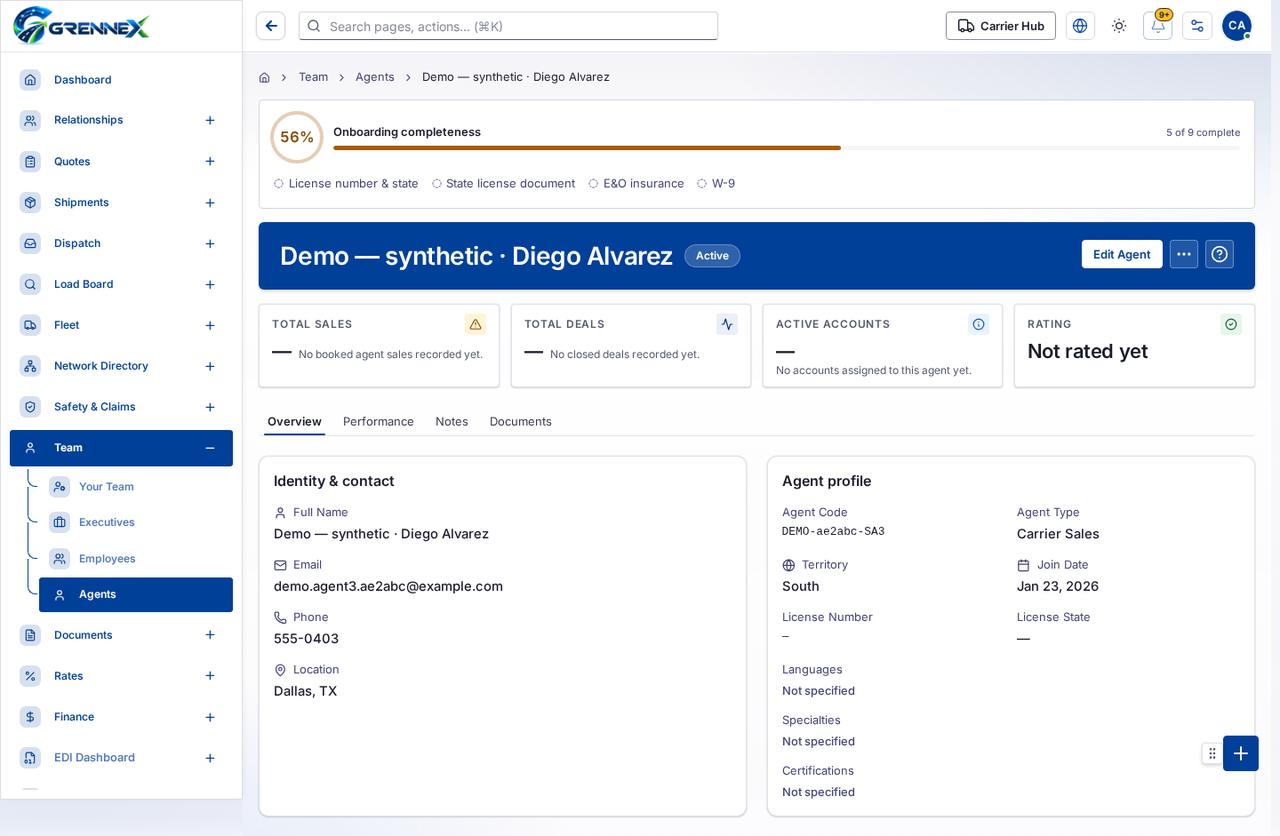Switch to the Documents tab
The image size is (1280, 836).
(521, 421)
